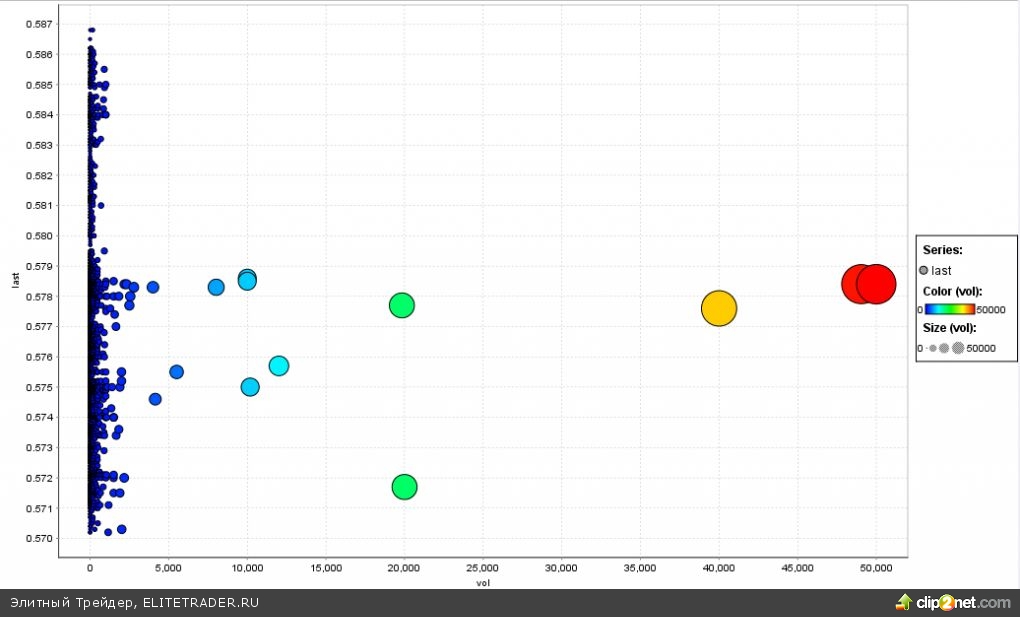Click the largest Size (vol) legend circle
1020x617 pixels.
point(958,348)
